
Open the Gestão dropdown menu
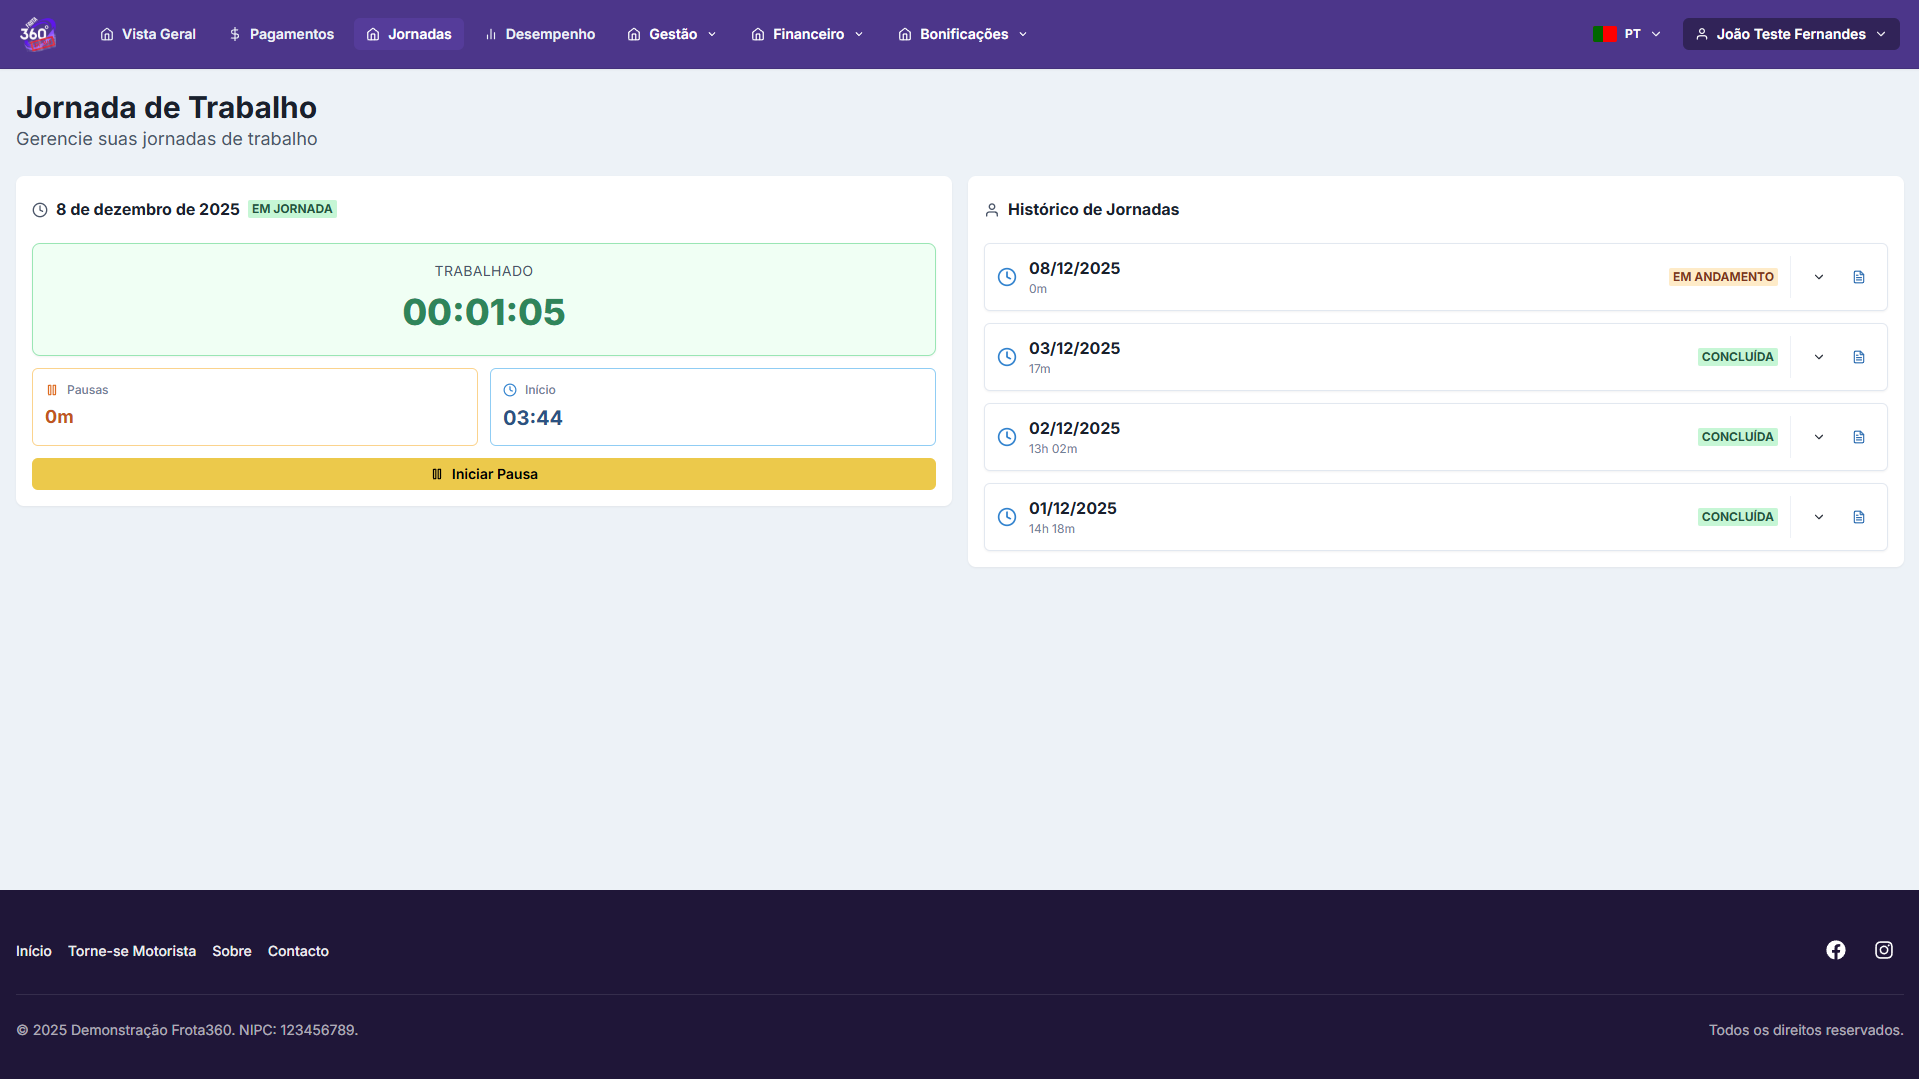click(x=672, y=34)
